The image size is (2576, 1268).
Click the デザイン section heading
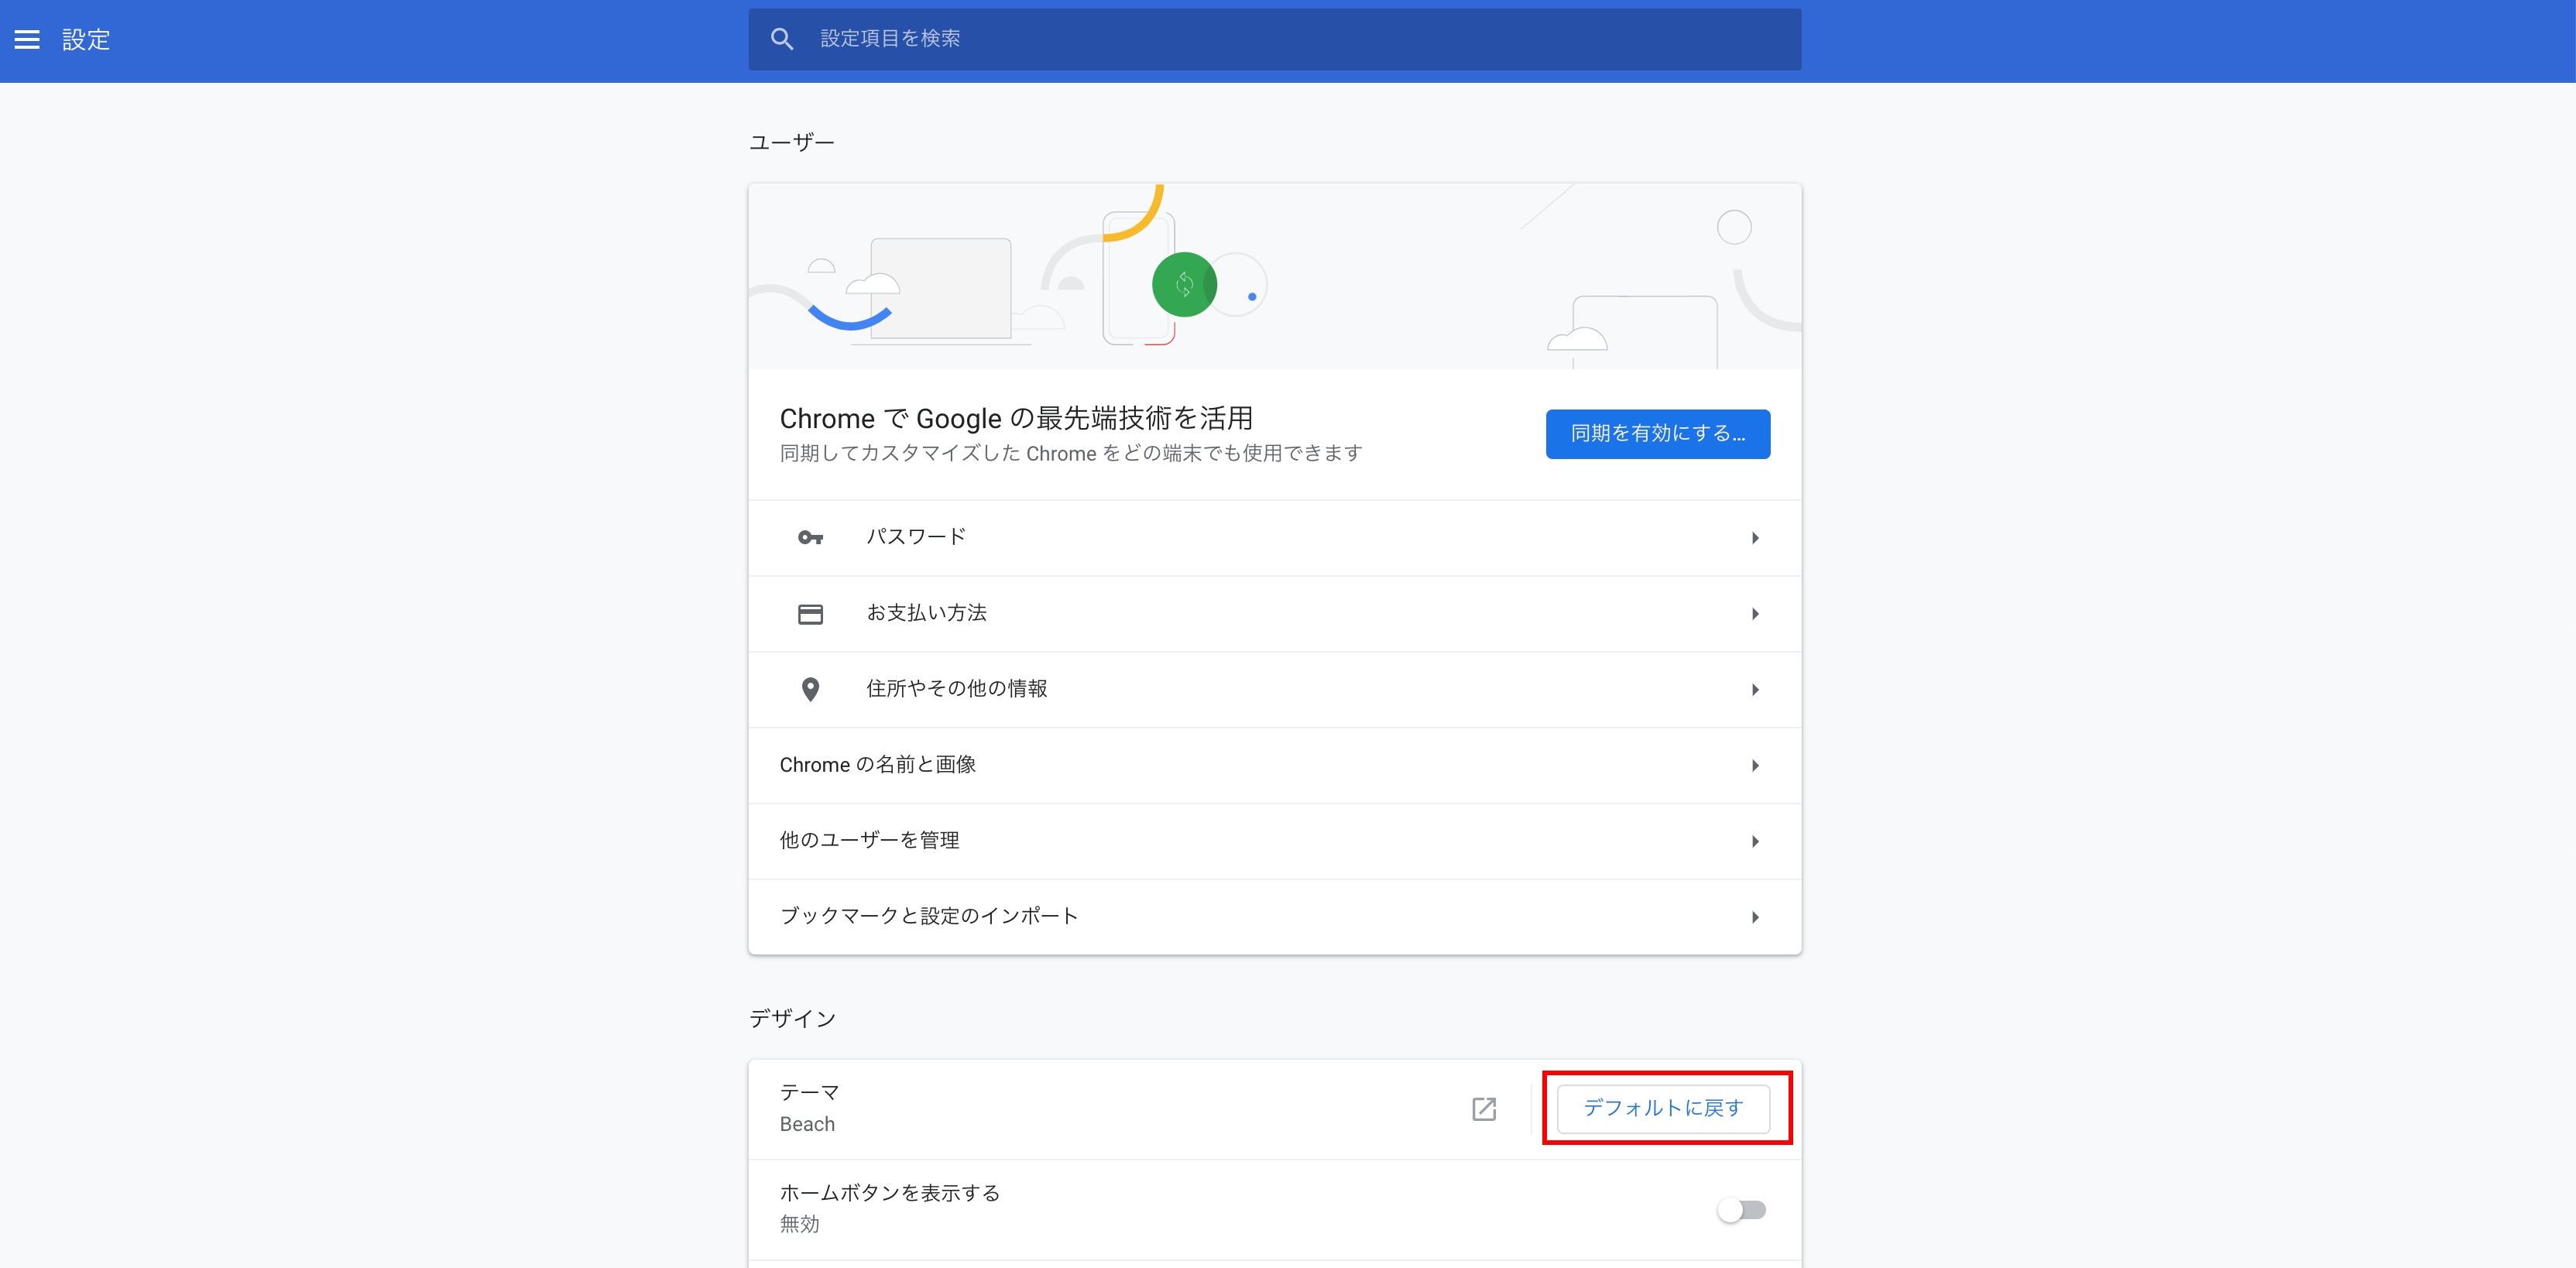coord(792,1019)
